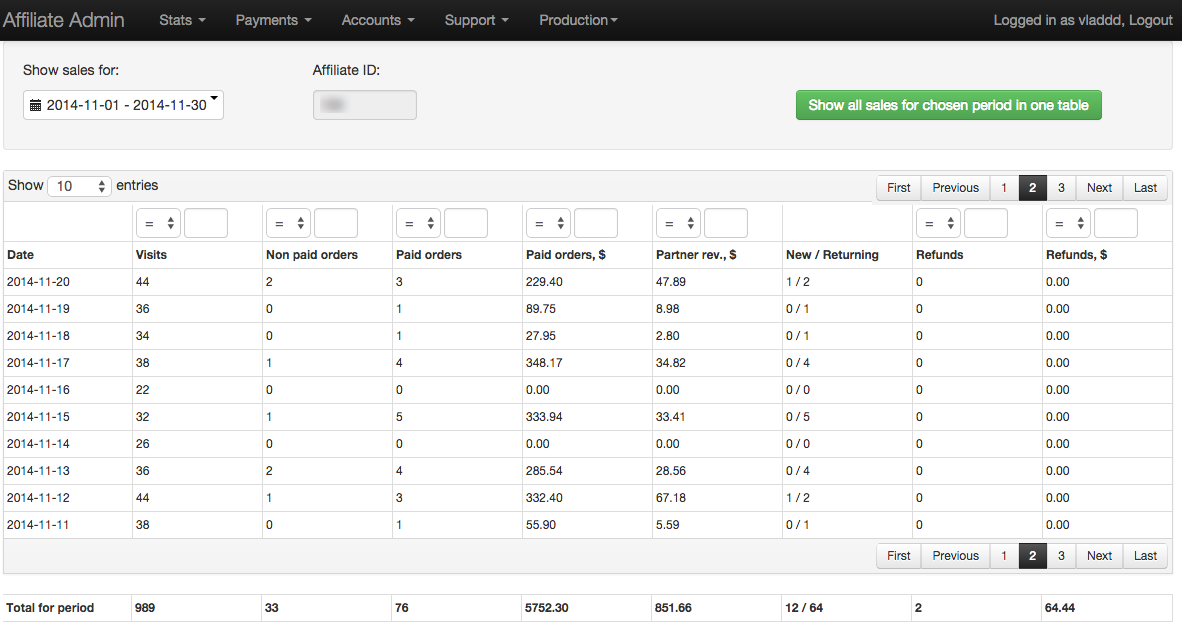The width and height of the screenshot is (1182, 624).
Task: Open the Visits filter operator dropdown
Action: [157, 224]
